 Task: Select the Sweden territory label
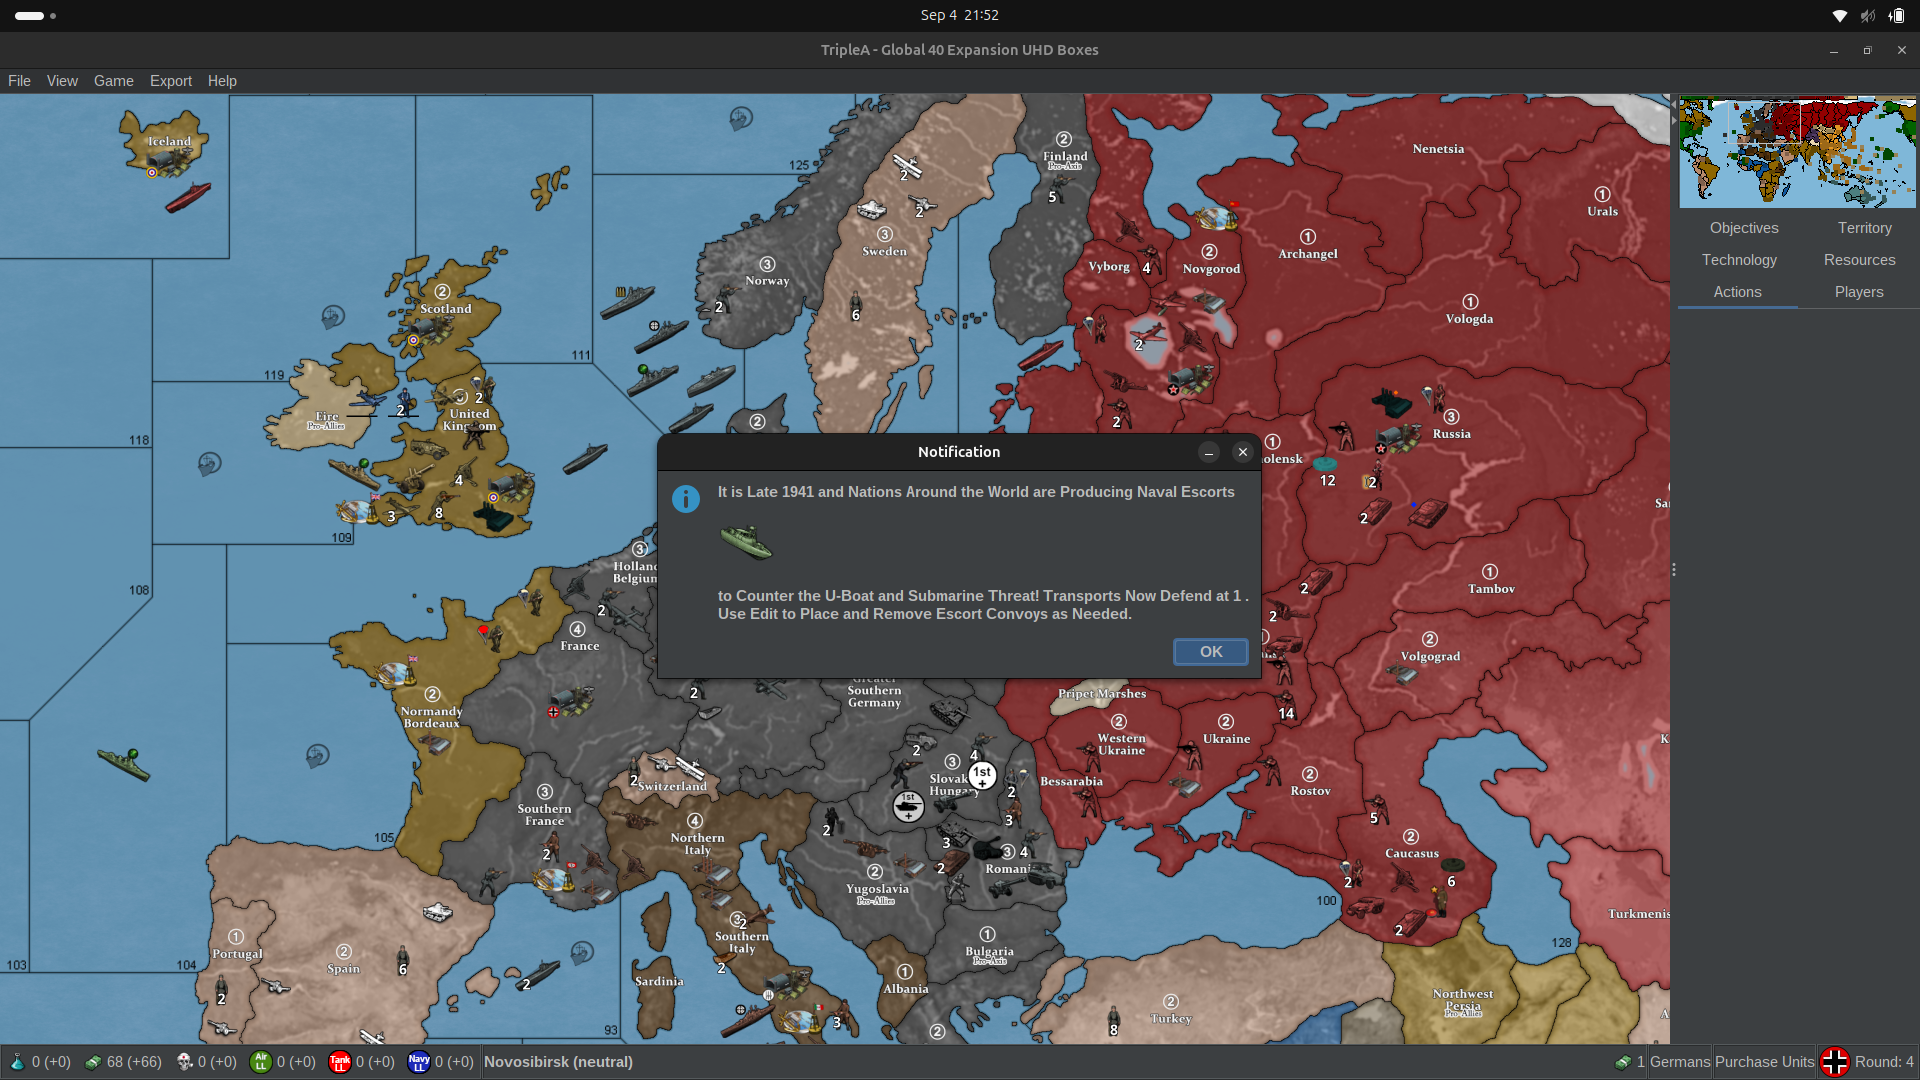(x=884, y=252)
